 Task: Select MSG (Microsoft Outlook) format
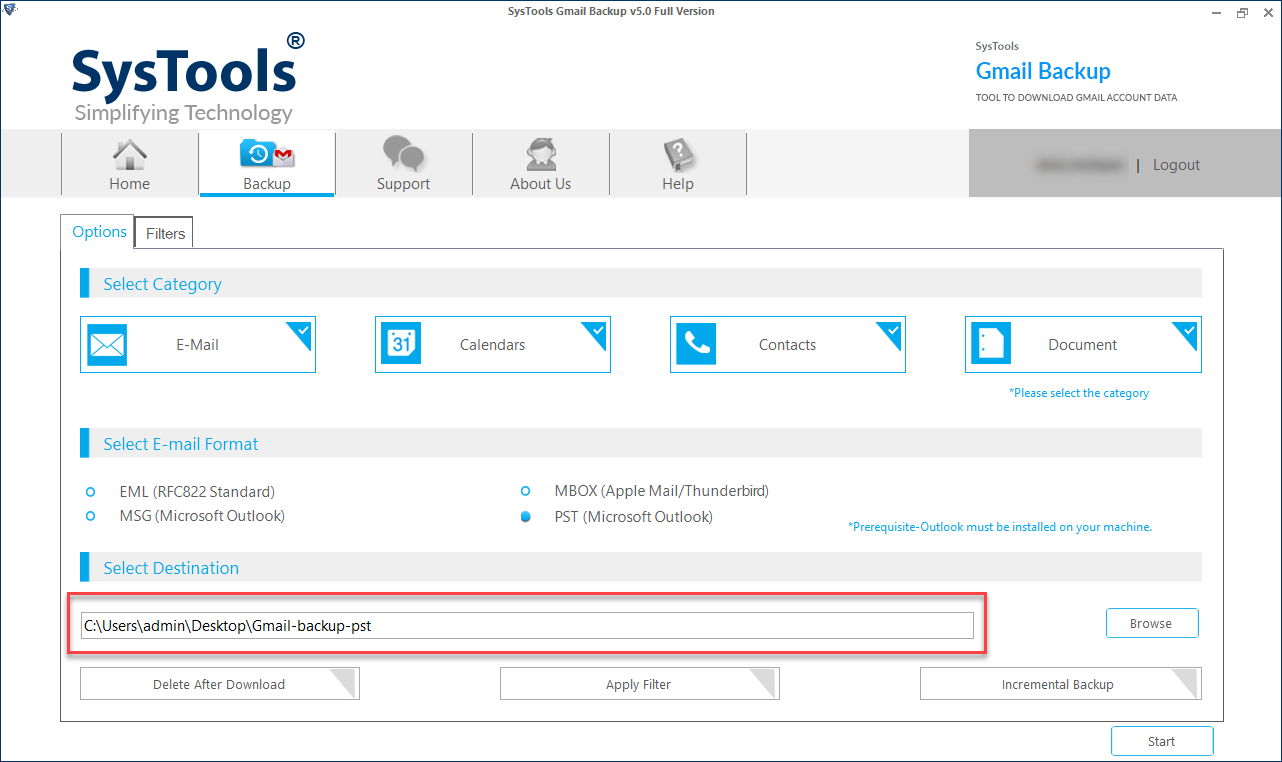[91, 516]
